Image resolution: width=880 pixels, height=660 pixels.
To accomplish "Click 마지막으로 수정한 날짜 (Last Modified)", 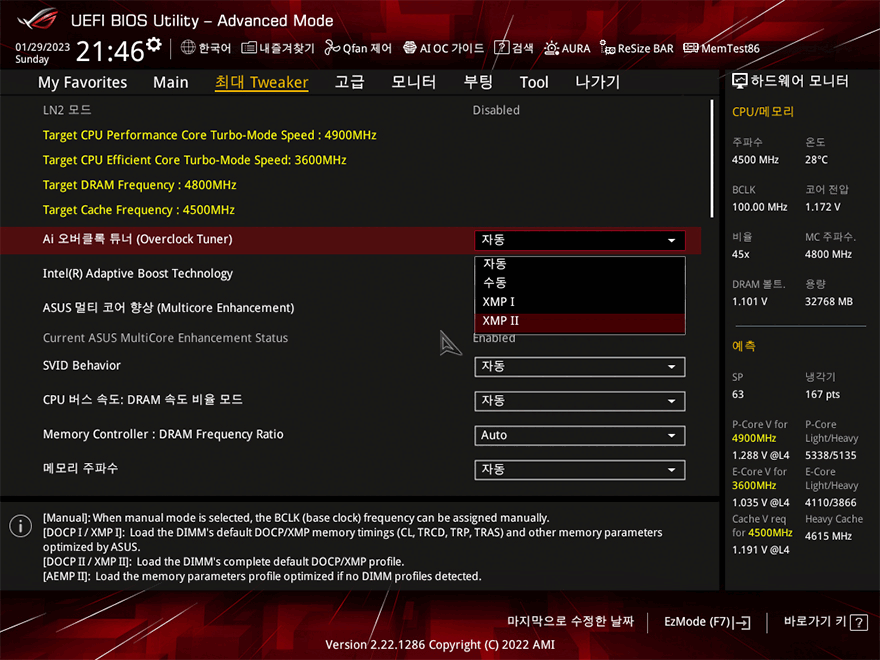I will tap(570, 621).
